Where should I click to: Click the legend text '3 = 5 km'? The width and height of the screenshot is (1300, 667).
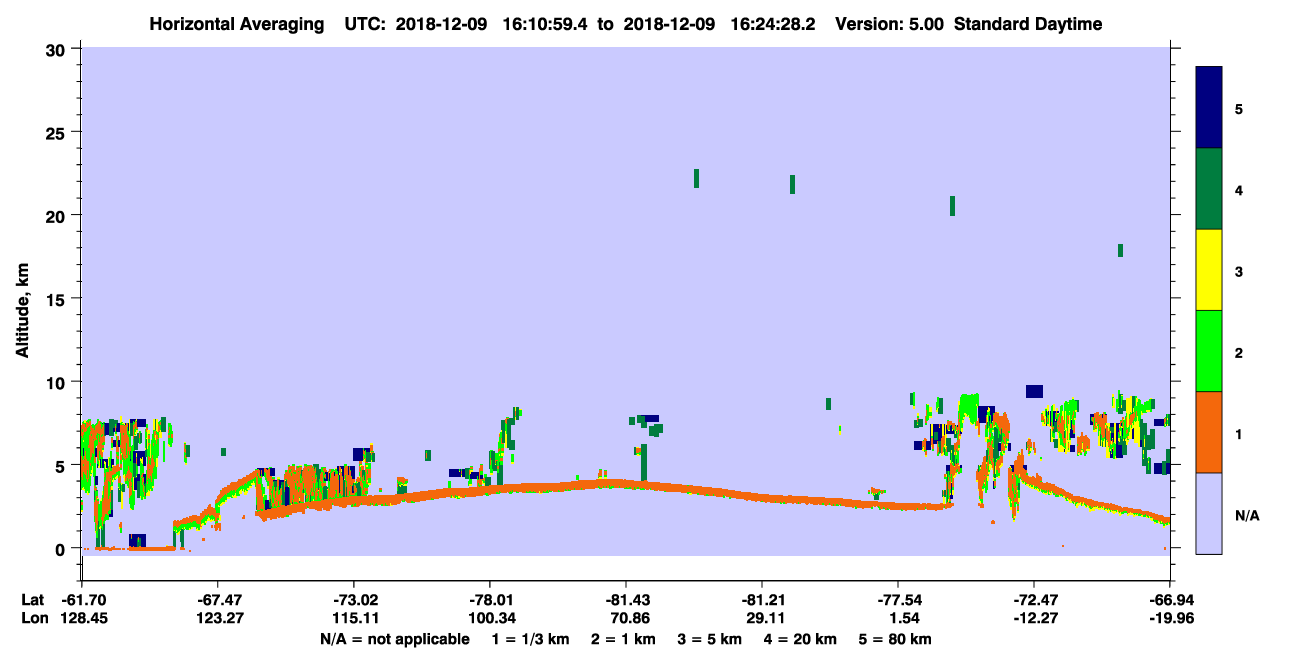pos(710,639)
